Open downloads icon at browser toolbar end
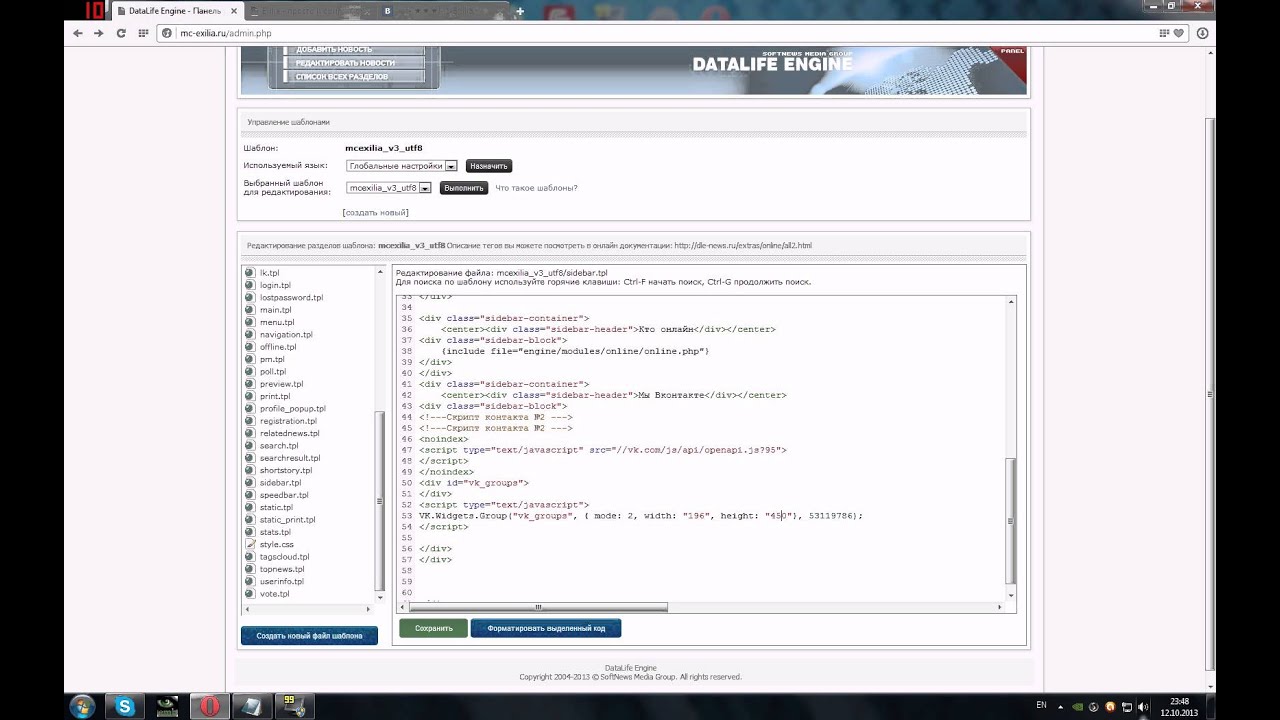This screenshot has width=1280, height=720. click(1202, 33)
